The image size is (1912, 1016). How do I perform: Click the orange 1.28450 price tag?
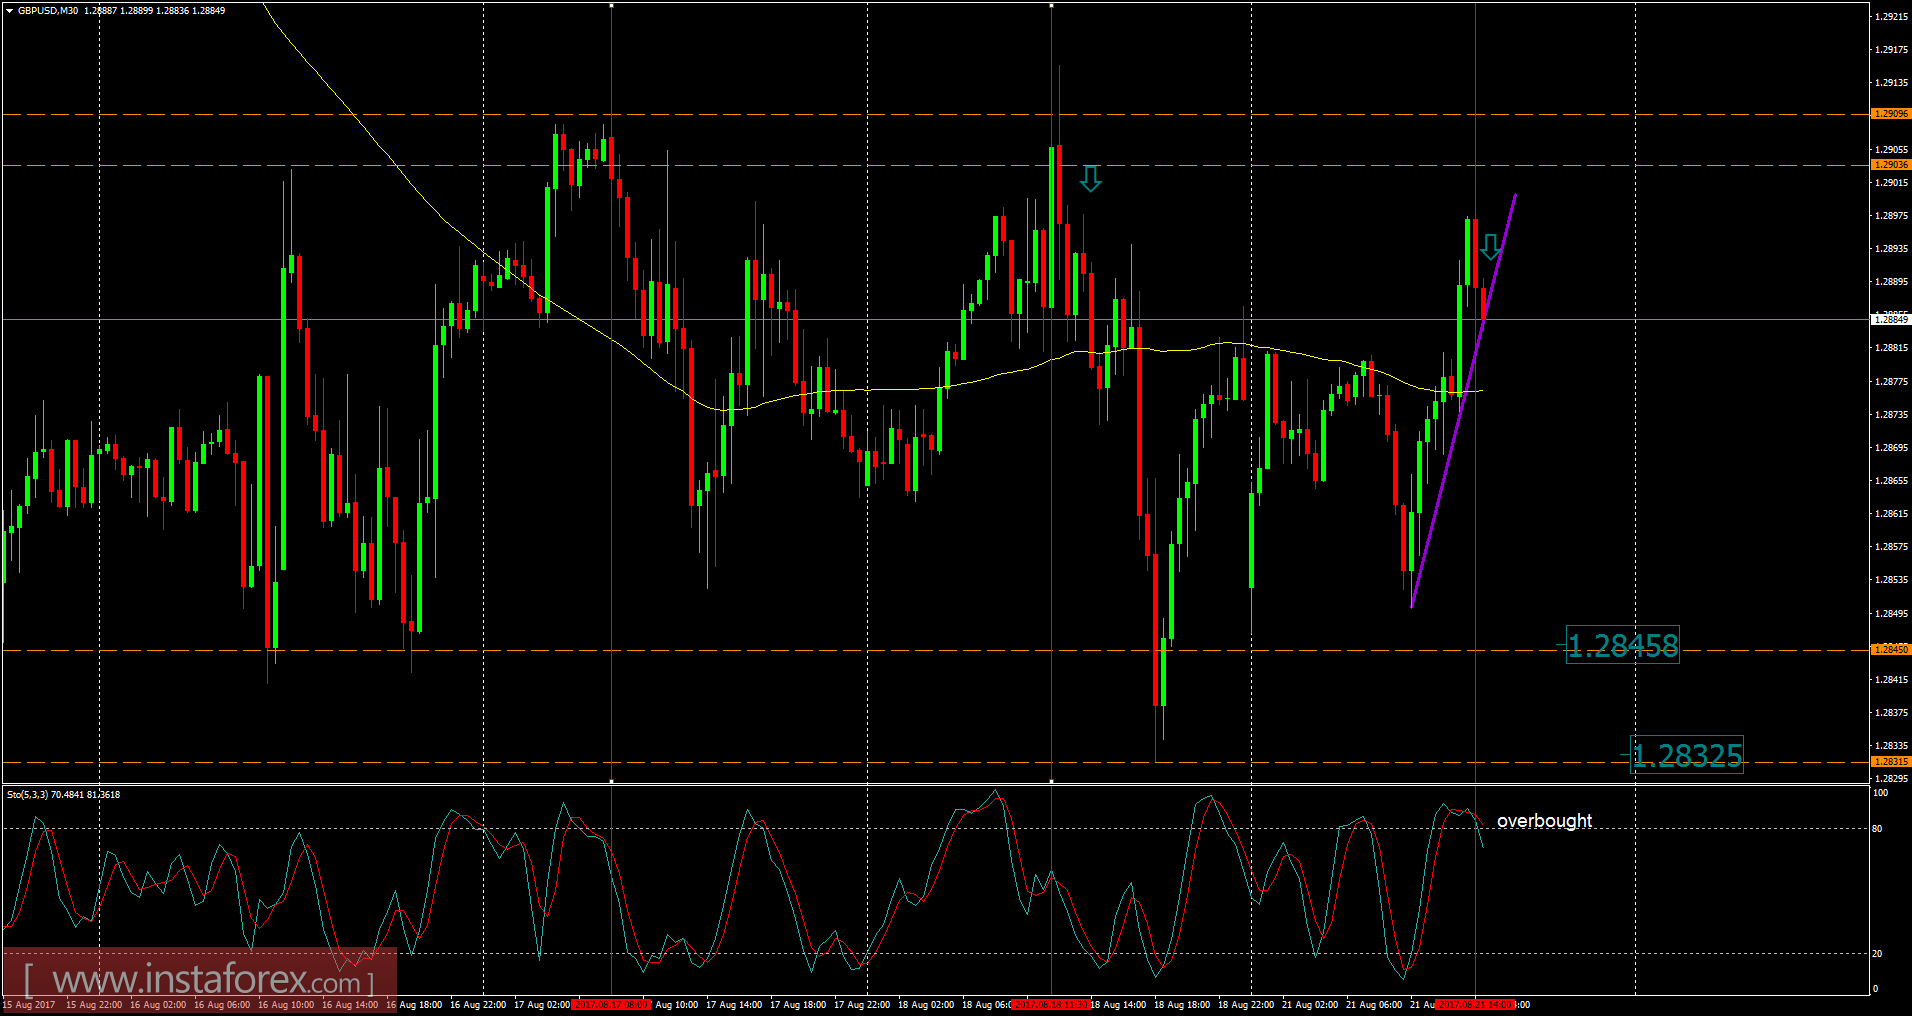(1892, 649)
